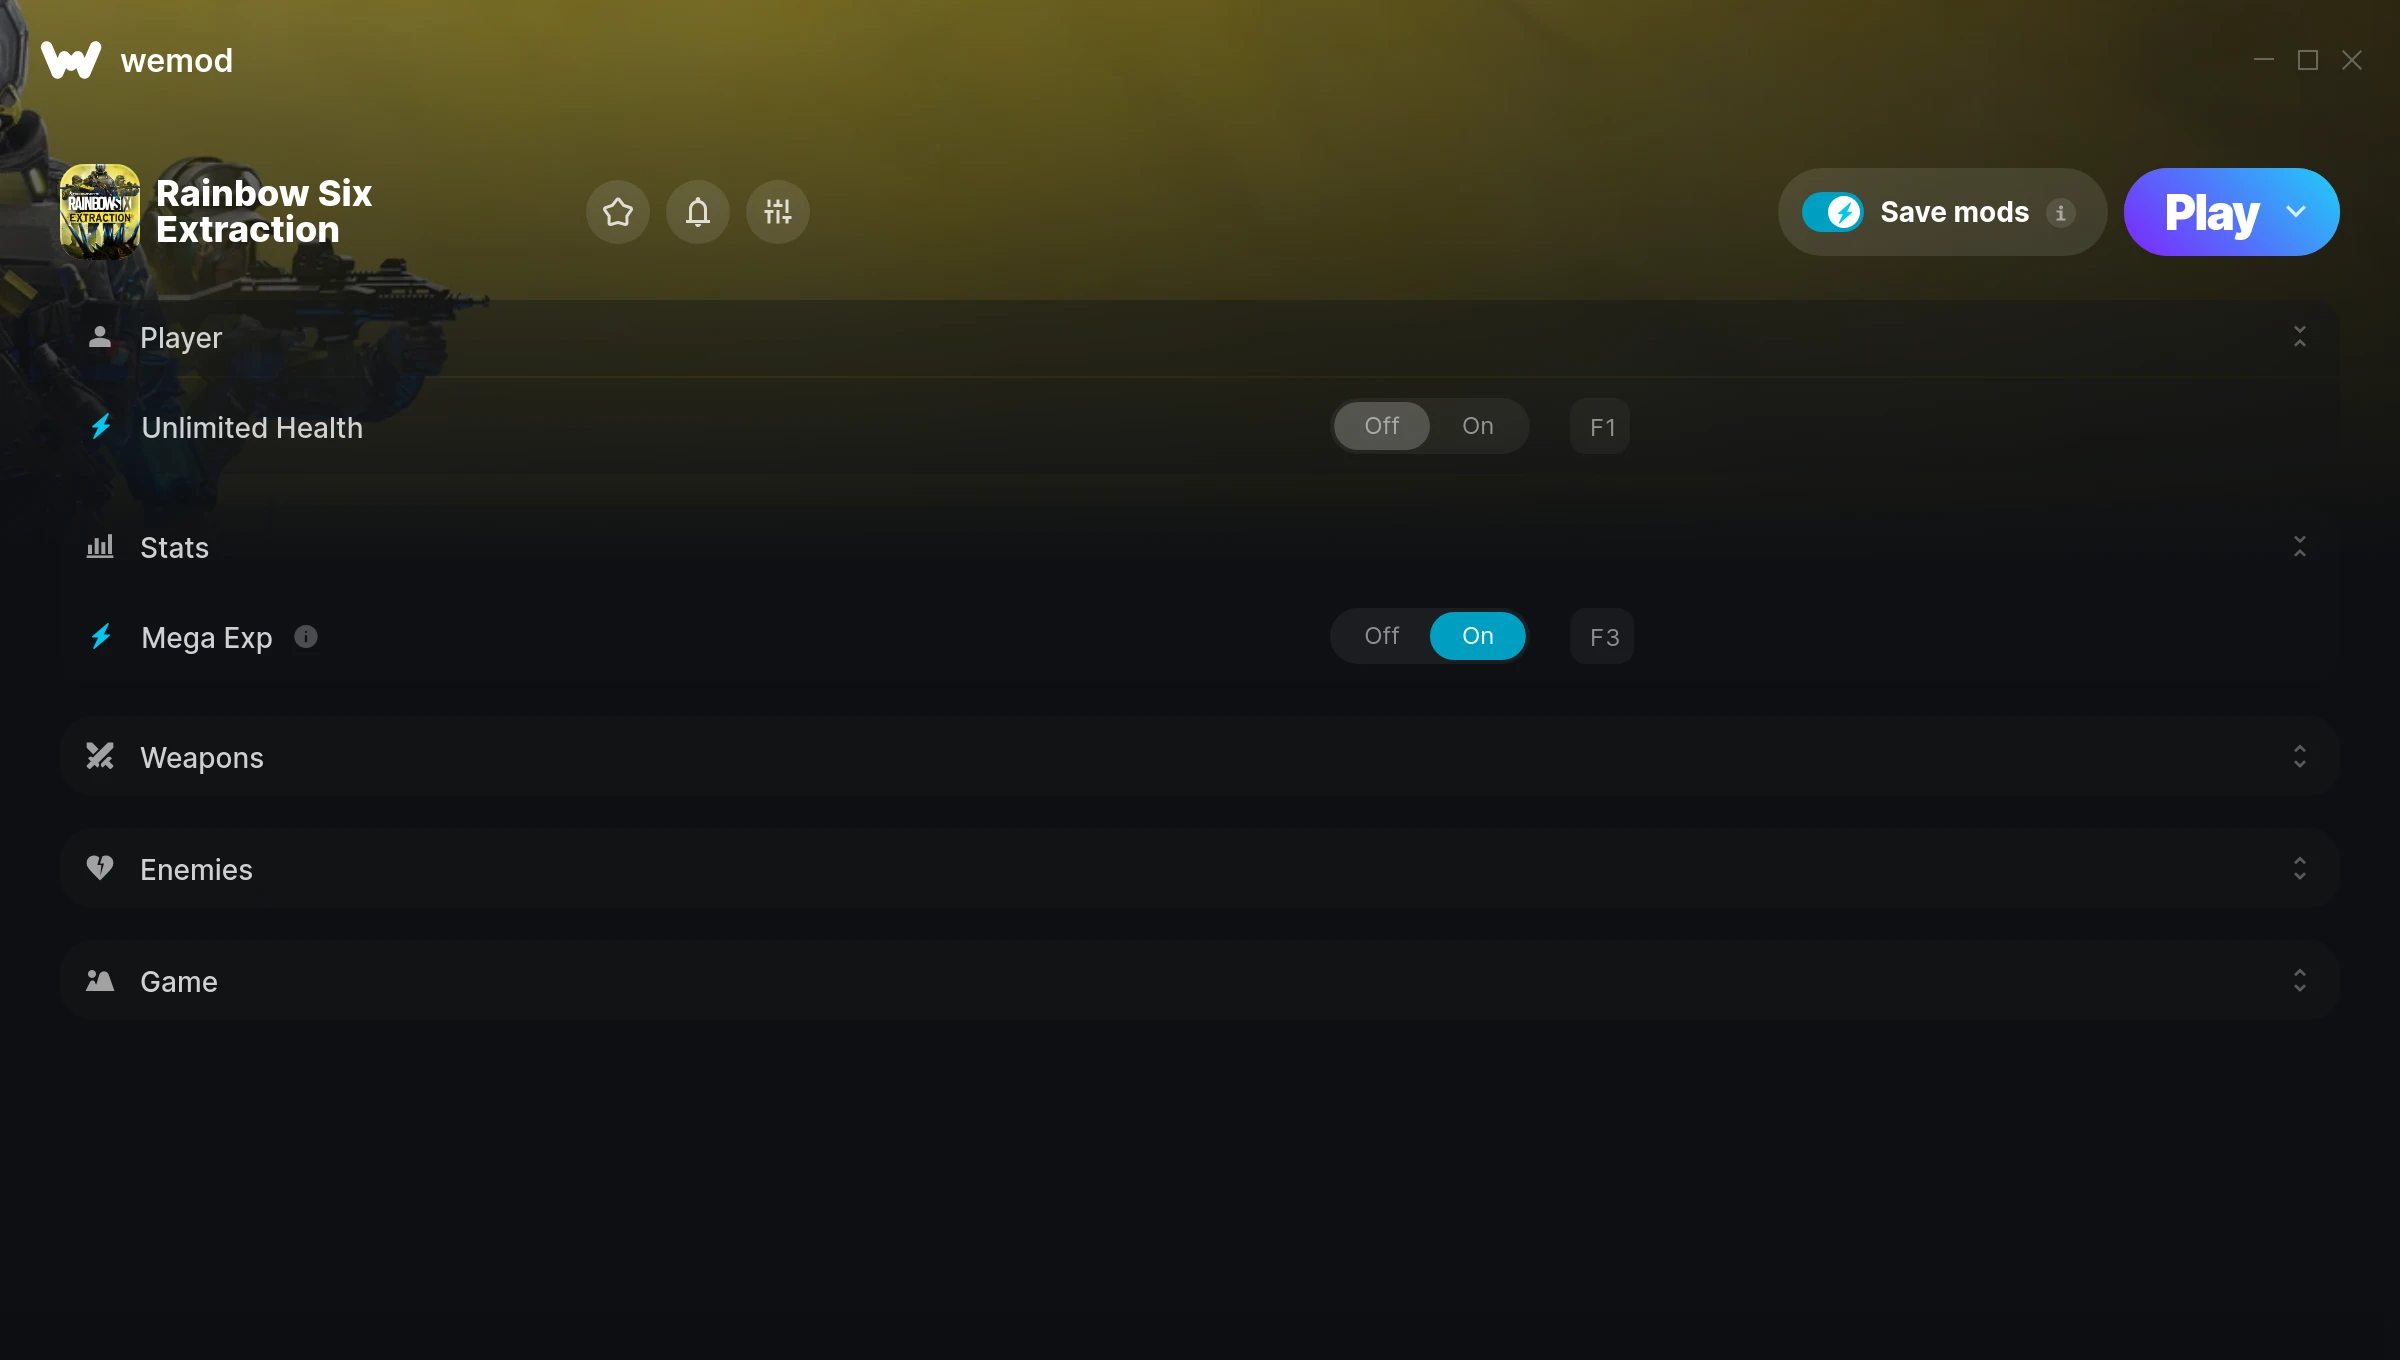The image size is (2400, 1360).
Task: Open mod settings sliders icon
Action: tap(777, 212)
